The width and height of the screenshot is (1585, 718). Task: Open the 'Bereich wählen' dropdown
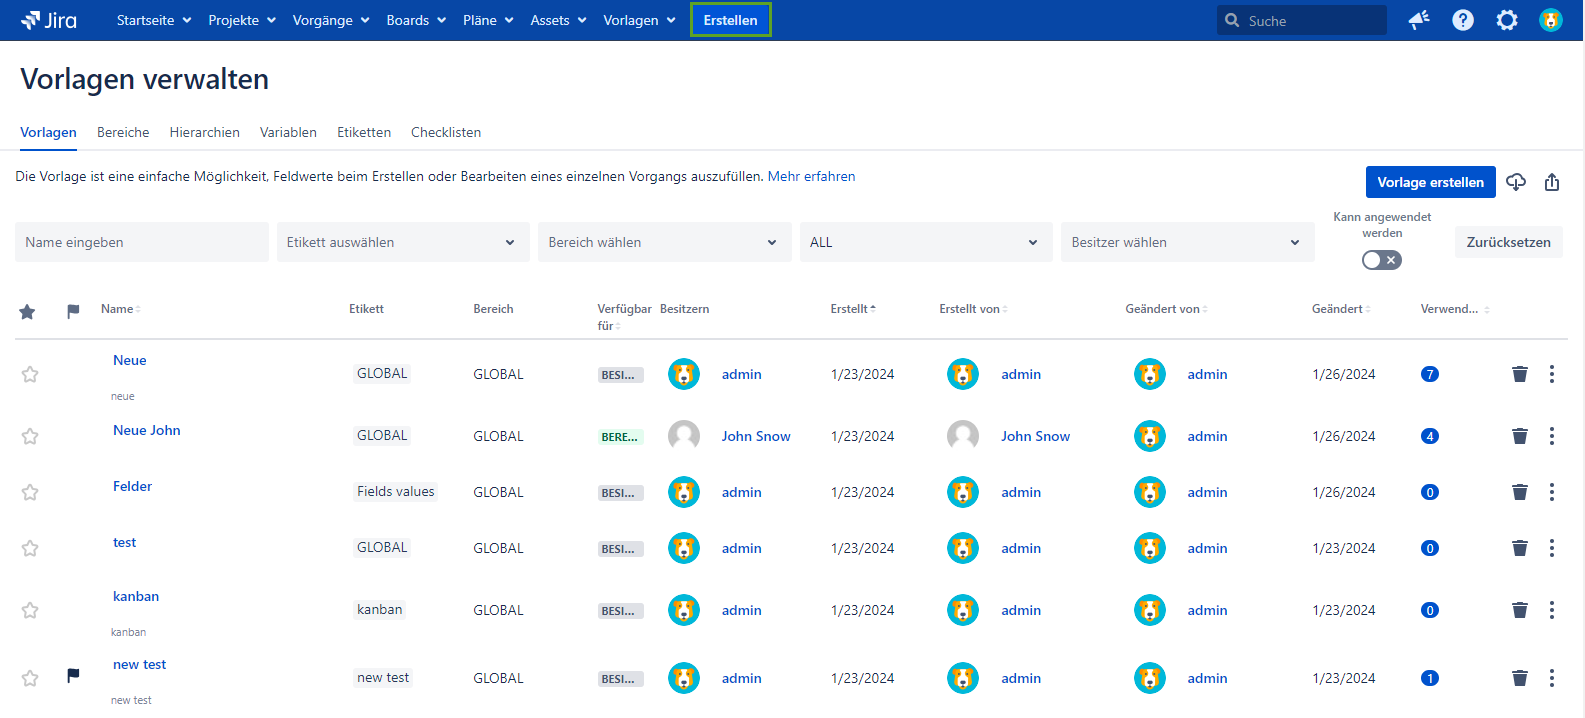tap(664, 242)
